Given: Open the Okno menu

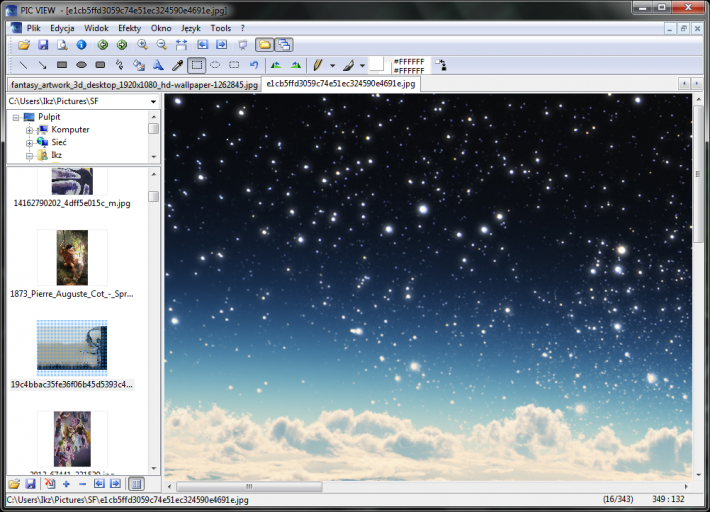Looking at the screenshot, I should (161, 28).
